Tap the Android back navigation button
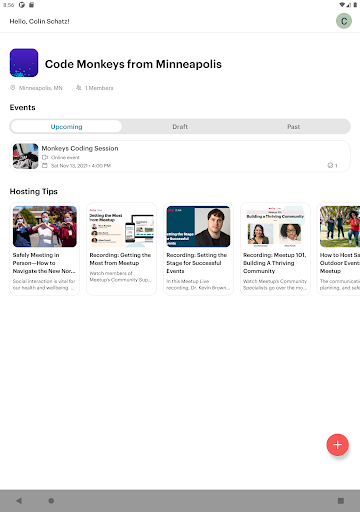 [x=19, y=501]
